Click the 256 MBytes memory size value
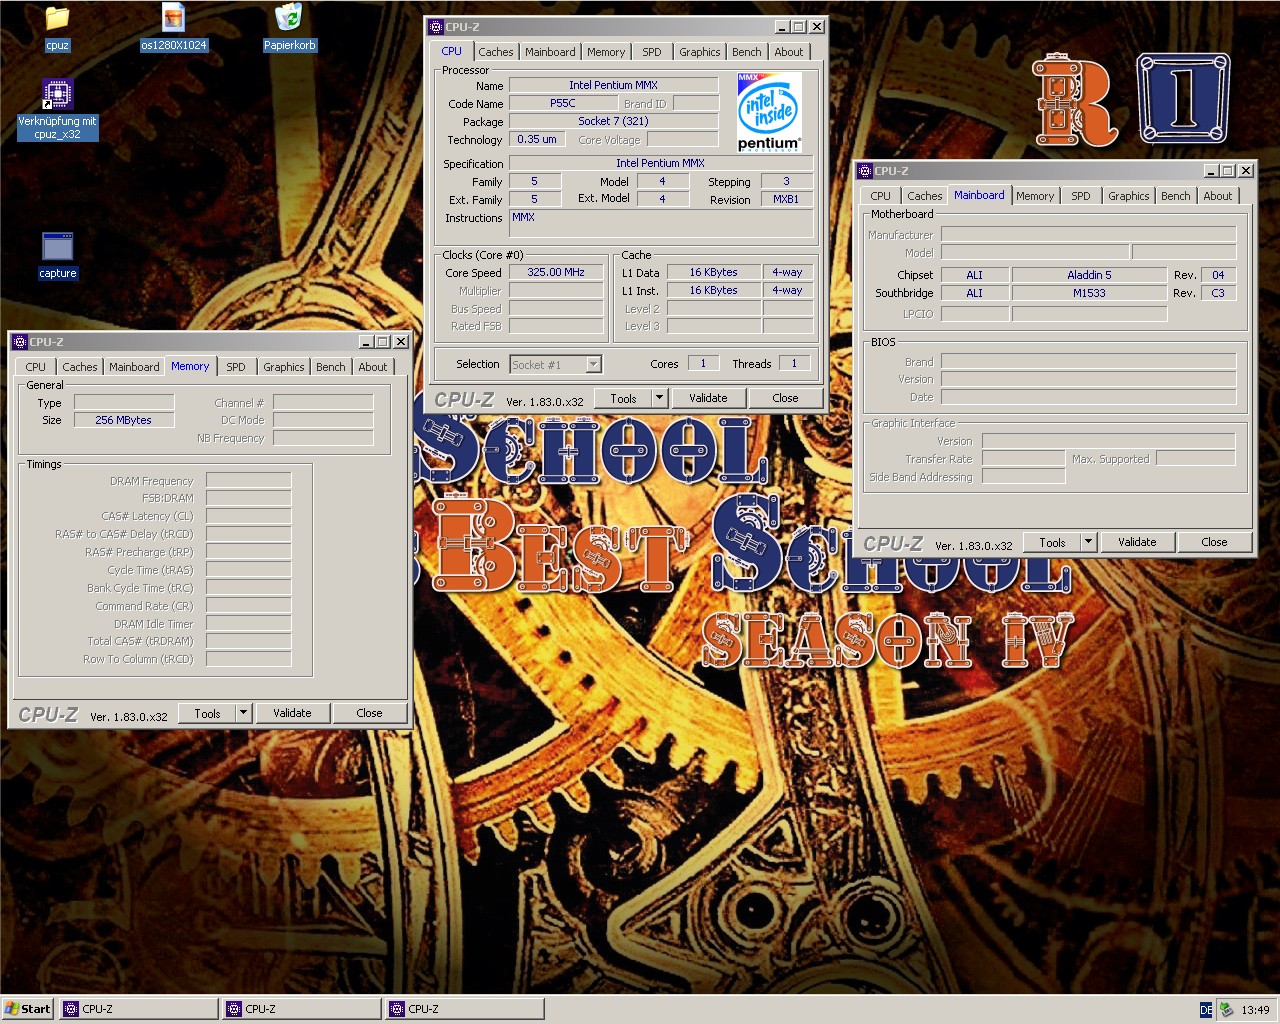Screen dimensions: 1280x1024 123,420
